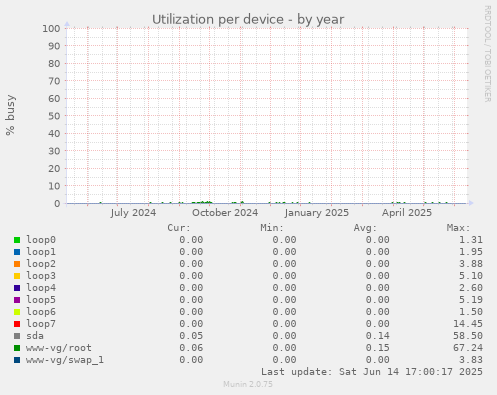Click the www-vg/swap_1 max value 3.83
Viewport: 497px width, 395px height.
click(x=471, y=360)
